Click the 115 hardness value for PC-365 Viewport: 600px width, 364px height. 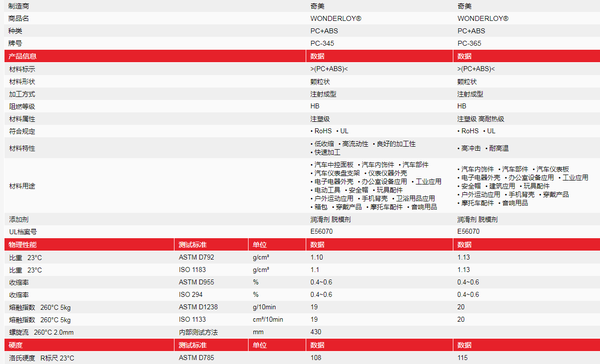[x=463, y=358]
